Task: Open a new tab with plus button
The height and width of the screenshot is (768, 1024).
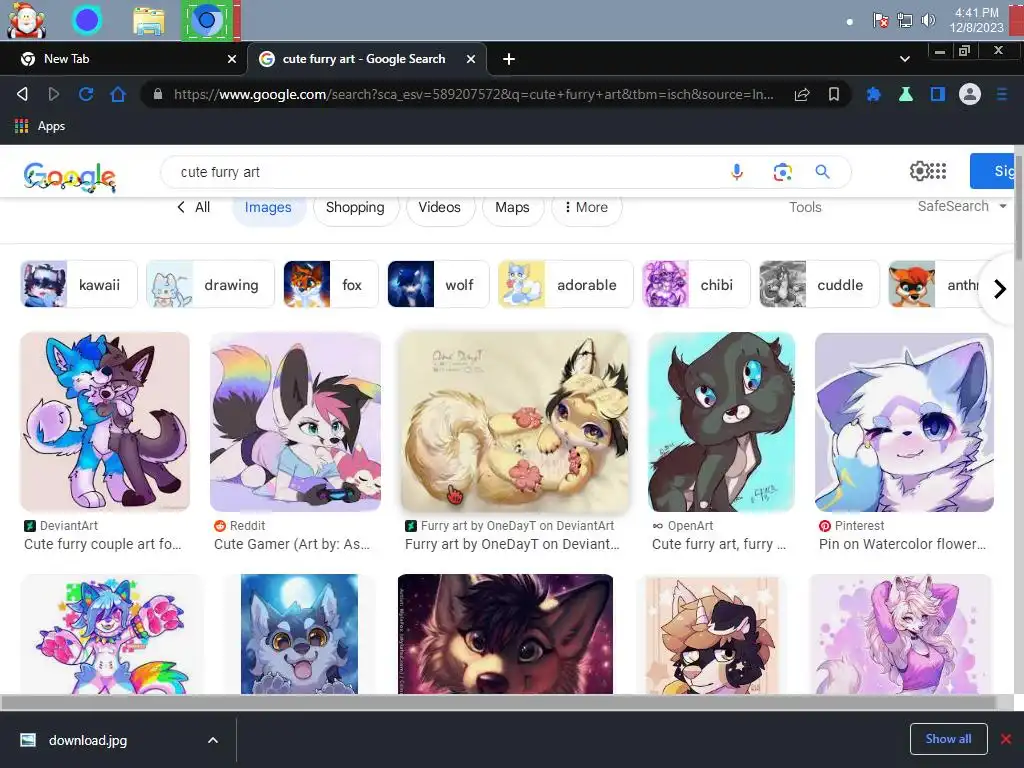Action: pos(509,59)
